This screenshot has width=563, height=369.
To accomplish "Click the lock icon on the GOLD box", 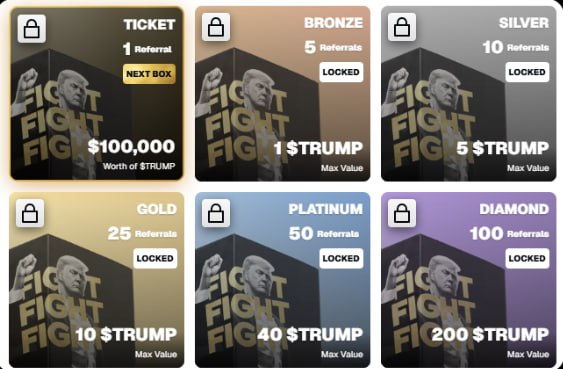I will 30,213.
